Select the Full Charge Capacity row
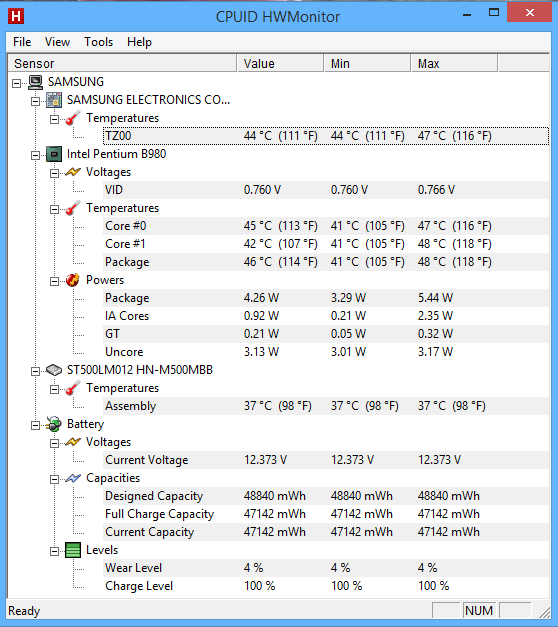This screenshot has height=627, width=558. [326, 514]
